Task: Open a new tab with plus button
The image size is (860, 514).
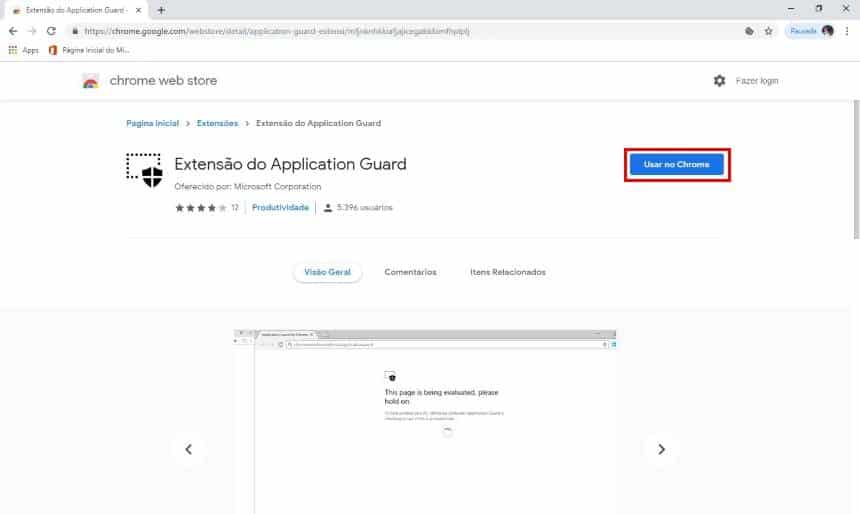Action: (x=161, y=10)
